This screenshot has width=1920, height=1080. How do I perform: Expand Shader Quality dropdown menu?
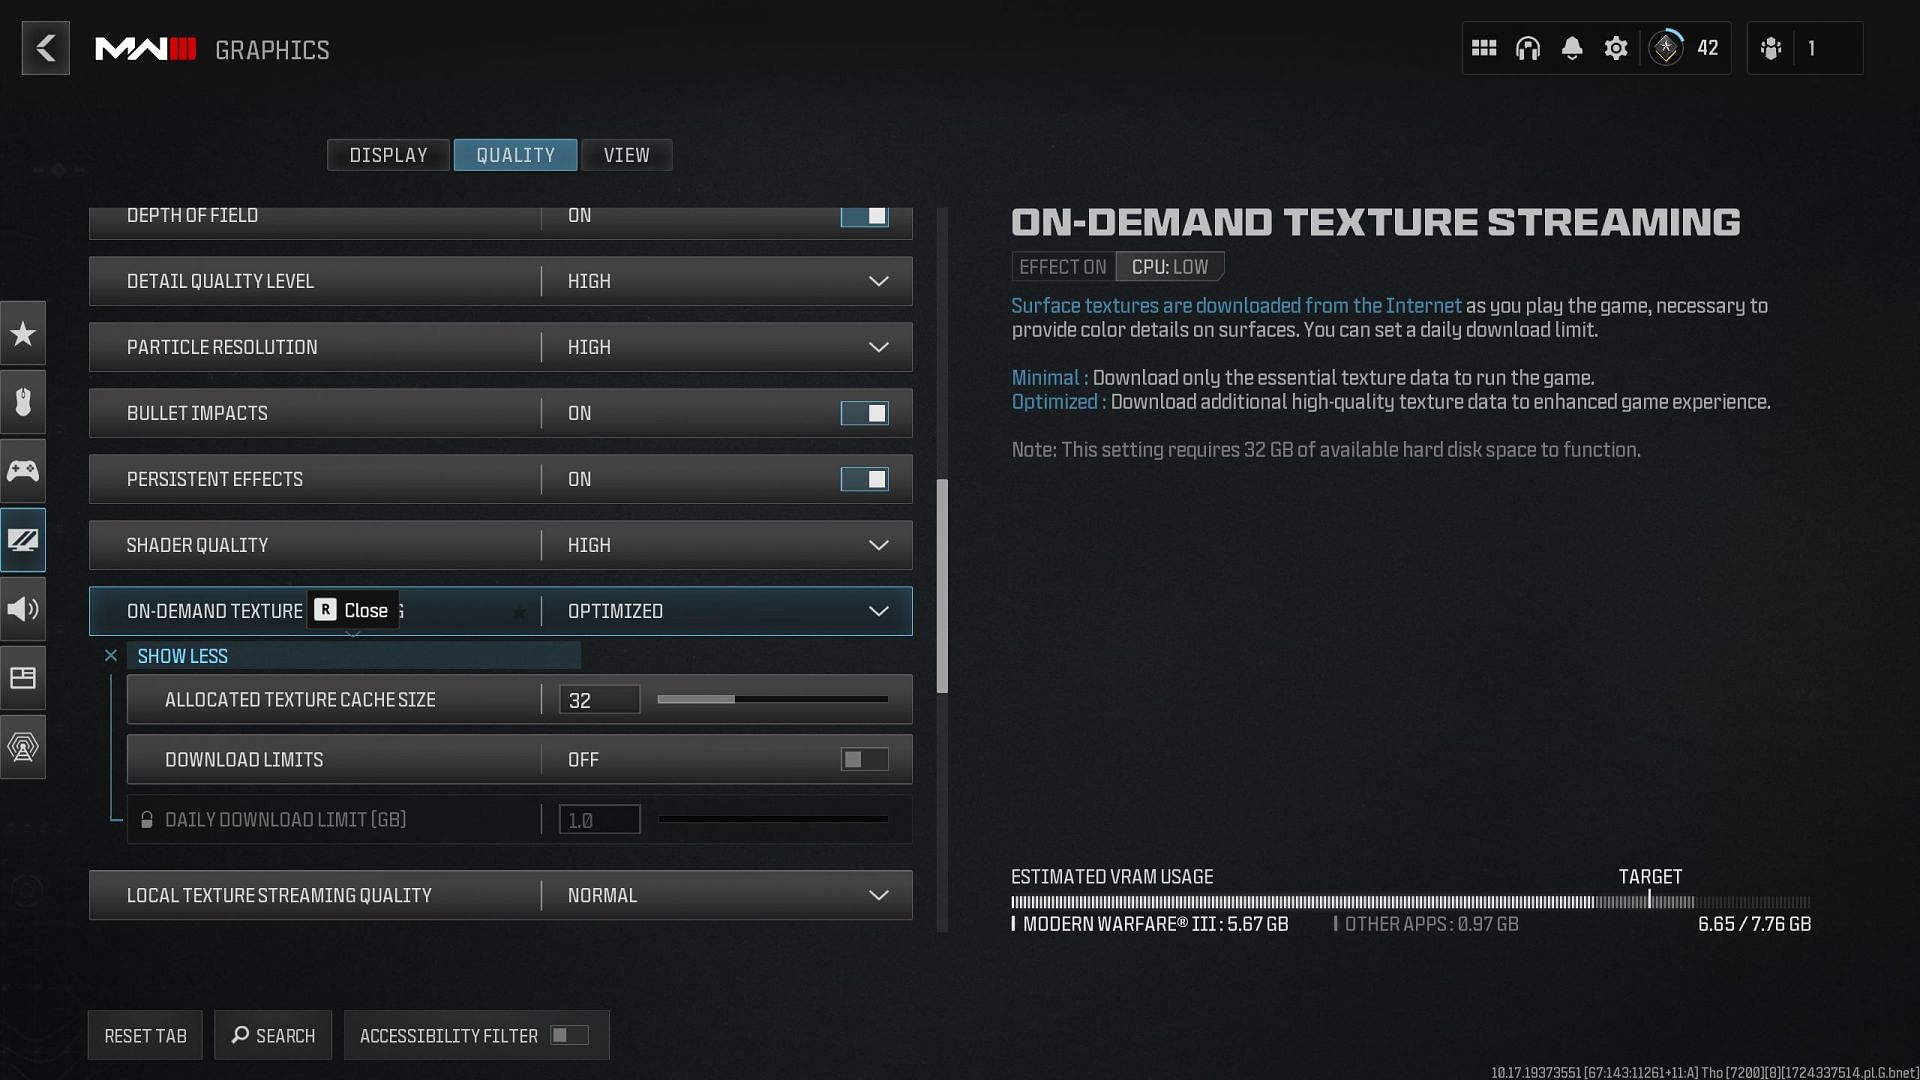click(878, 545)
